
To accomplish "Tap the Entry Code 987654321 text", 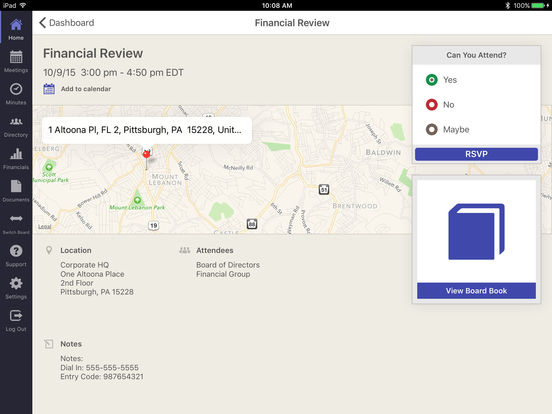I will click(102, 377).
